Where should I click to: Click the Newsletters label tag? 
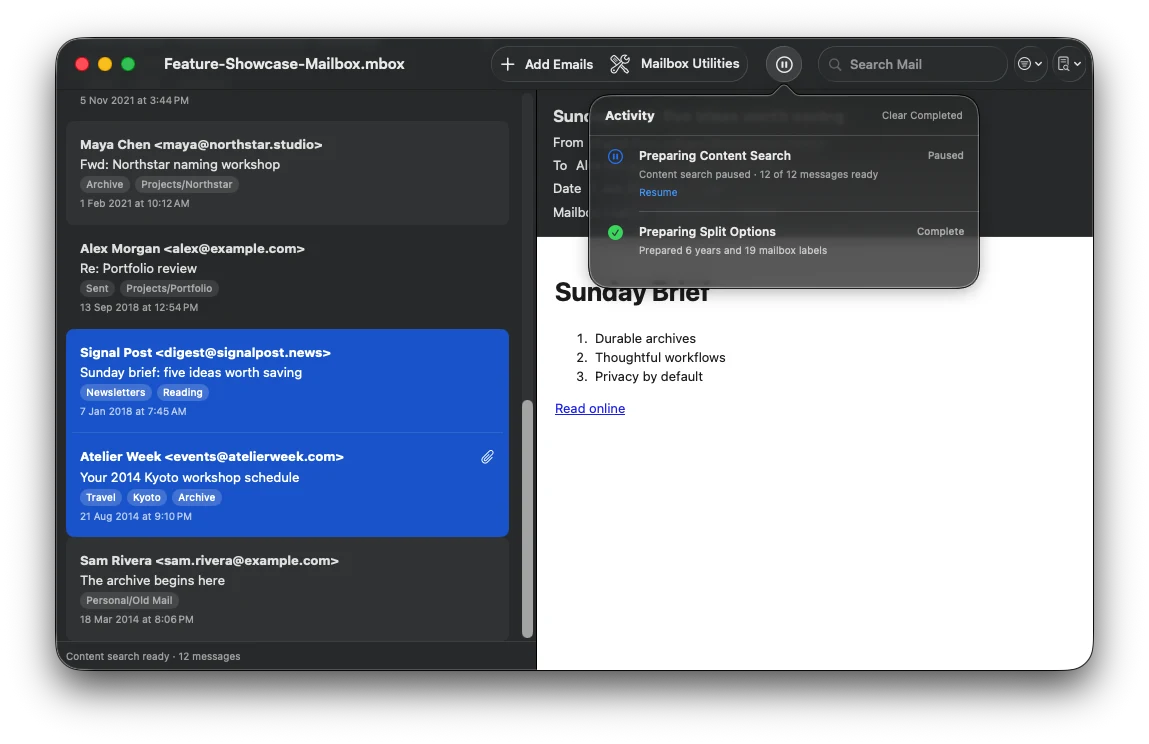point(116,393)
